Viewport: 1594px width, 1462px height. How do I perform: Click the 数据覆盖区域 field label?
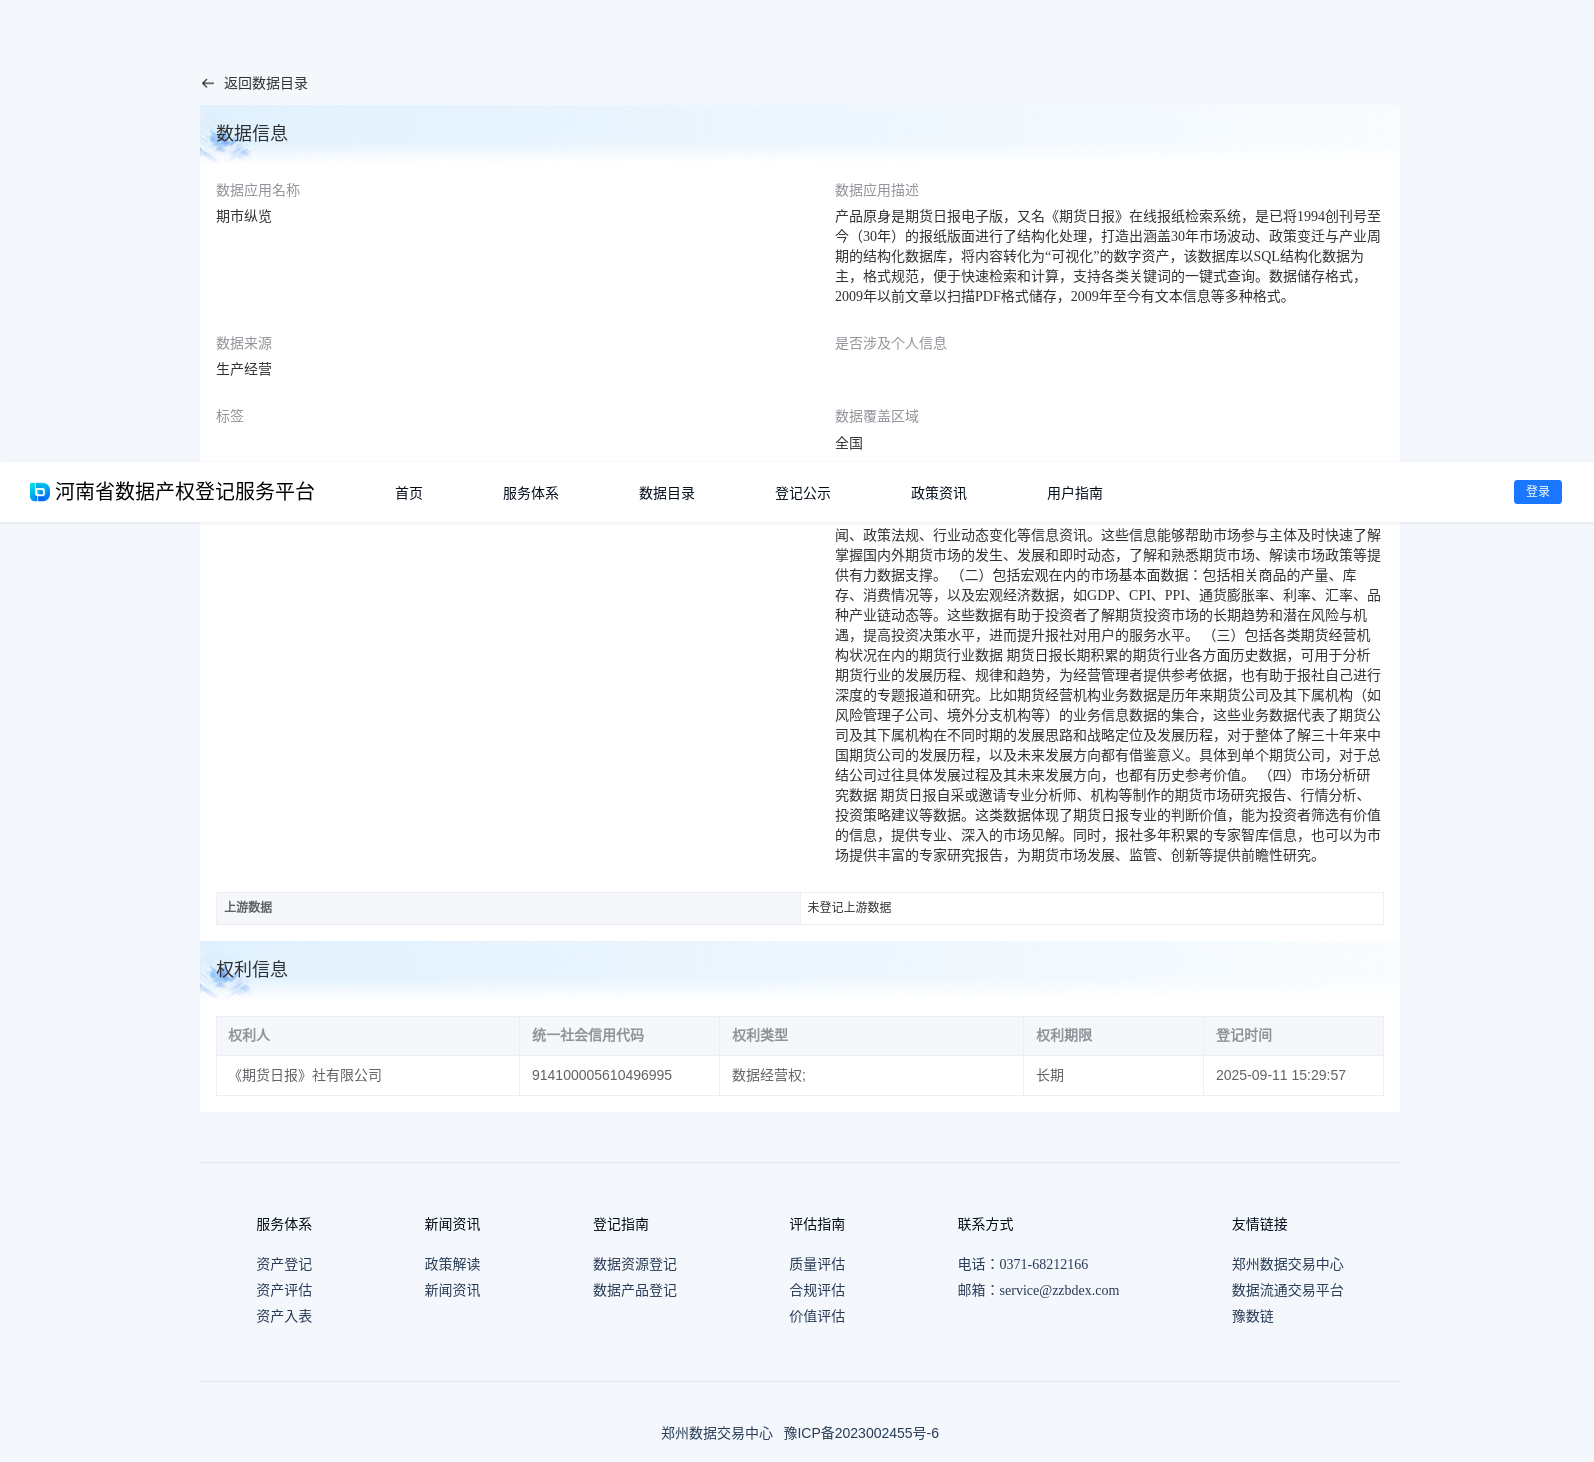coord(877,416)
